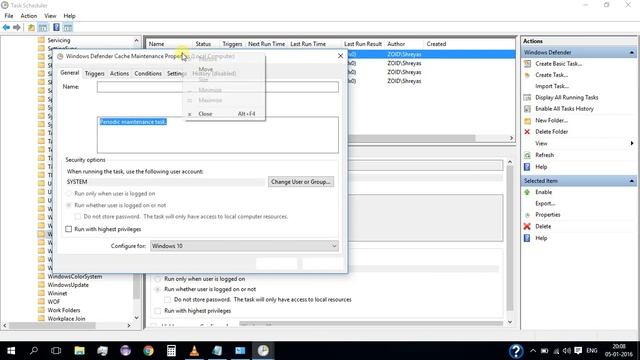The width and height of the screenshot is (640, 360).
Task: Open the Windows Start menu
Action: [11, 351]
